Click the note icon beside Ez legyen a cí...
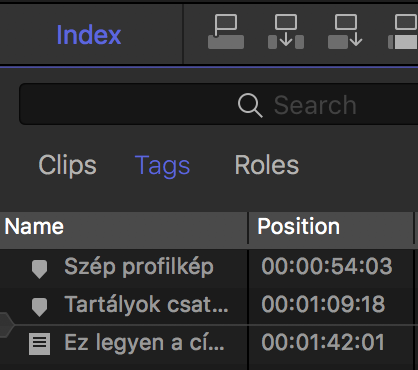Image resolution: width=418 pixels, height=370 pixels. (x=39, y=344)
